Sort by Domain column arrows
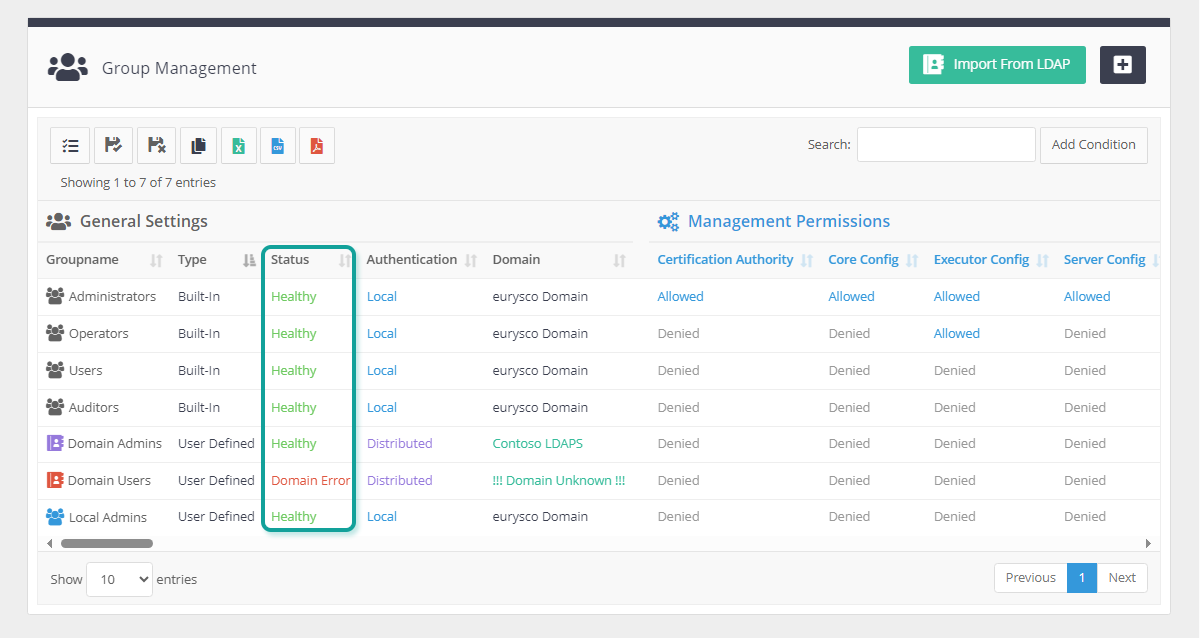1200x638 pixels. click(x=620, y=260)
